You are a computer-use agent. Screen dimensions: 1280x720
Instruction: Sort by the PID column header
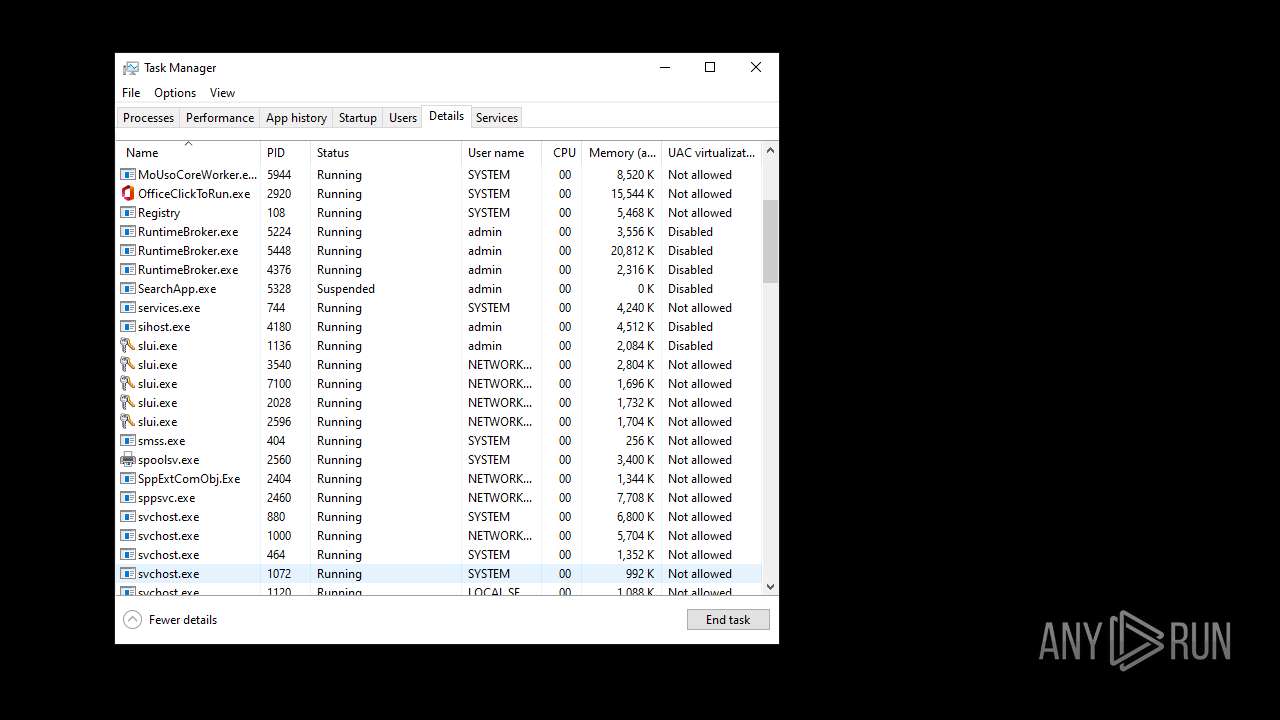(285, 153)
